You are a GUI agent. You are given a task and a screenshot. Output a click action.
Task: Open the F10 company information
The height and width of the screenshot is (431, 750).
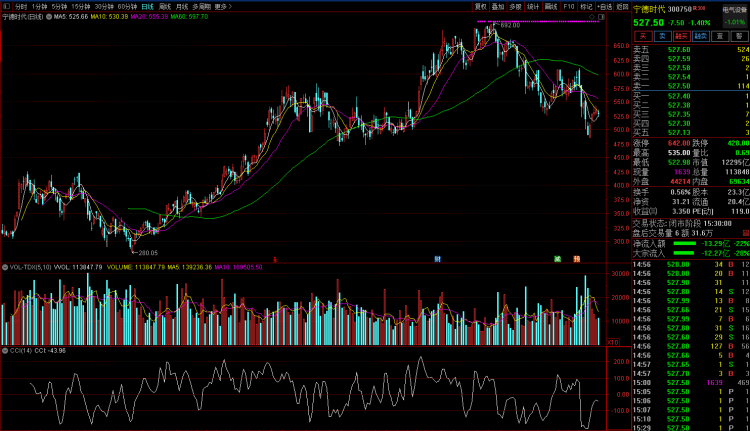(568, 6)
